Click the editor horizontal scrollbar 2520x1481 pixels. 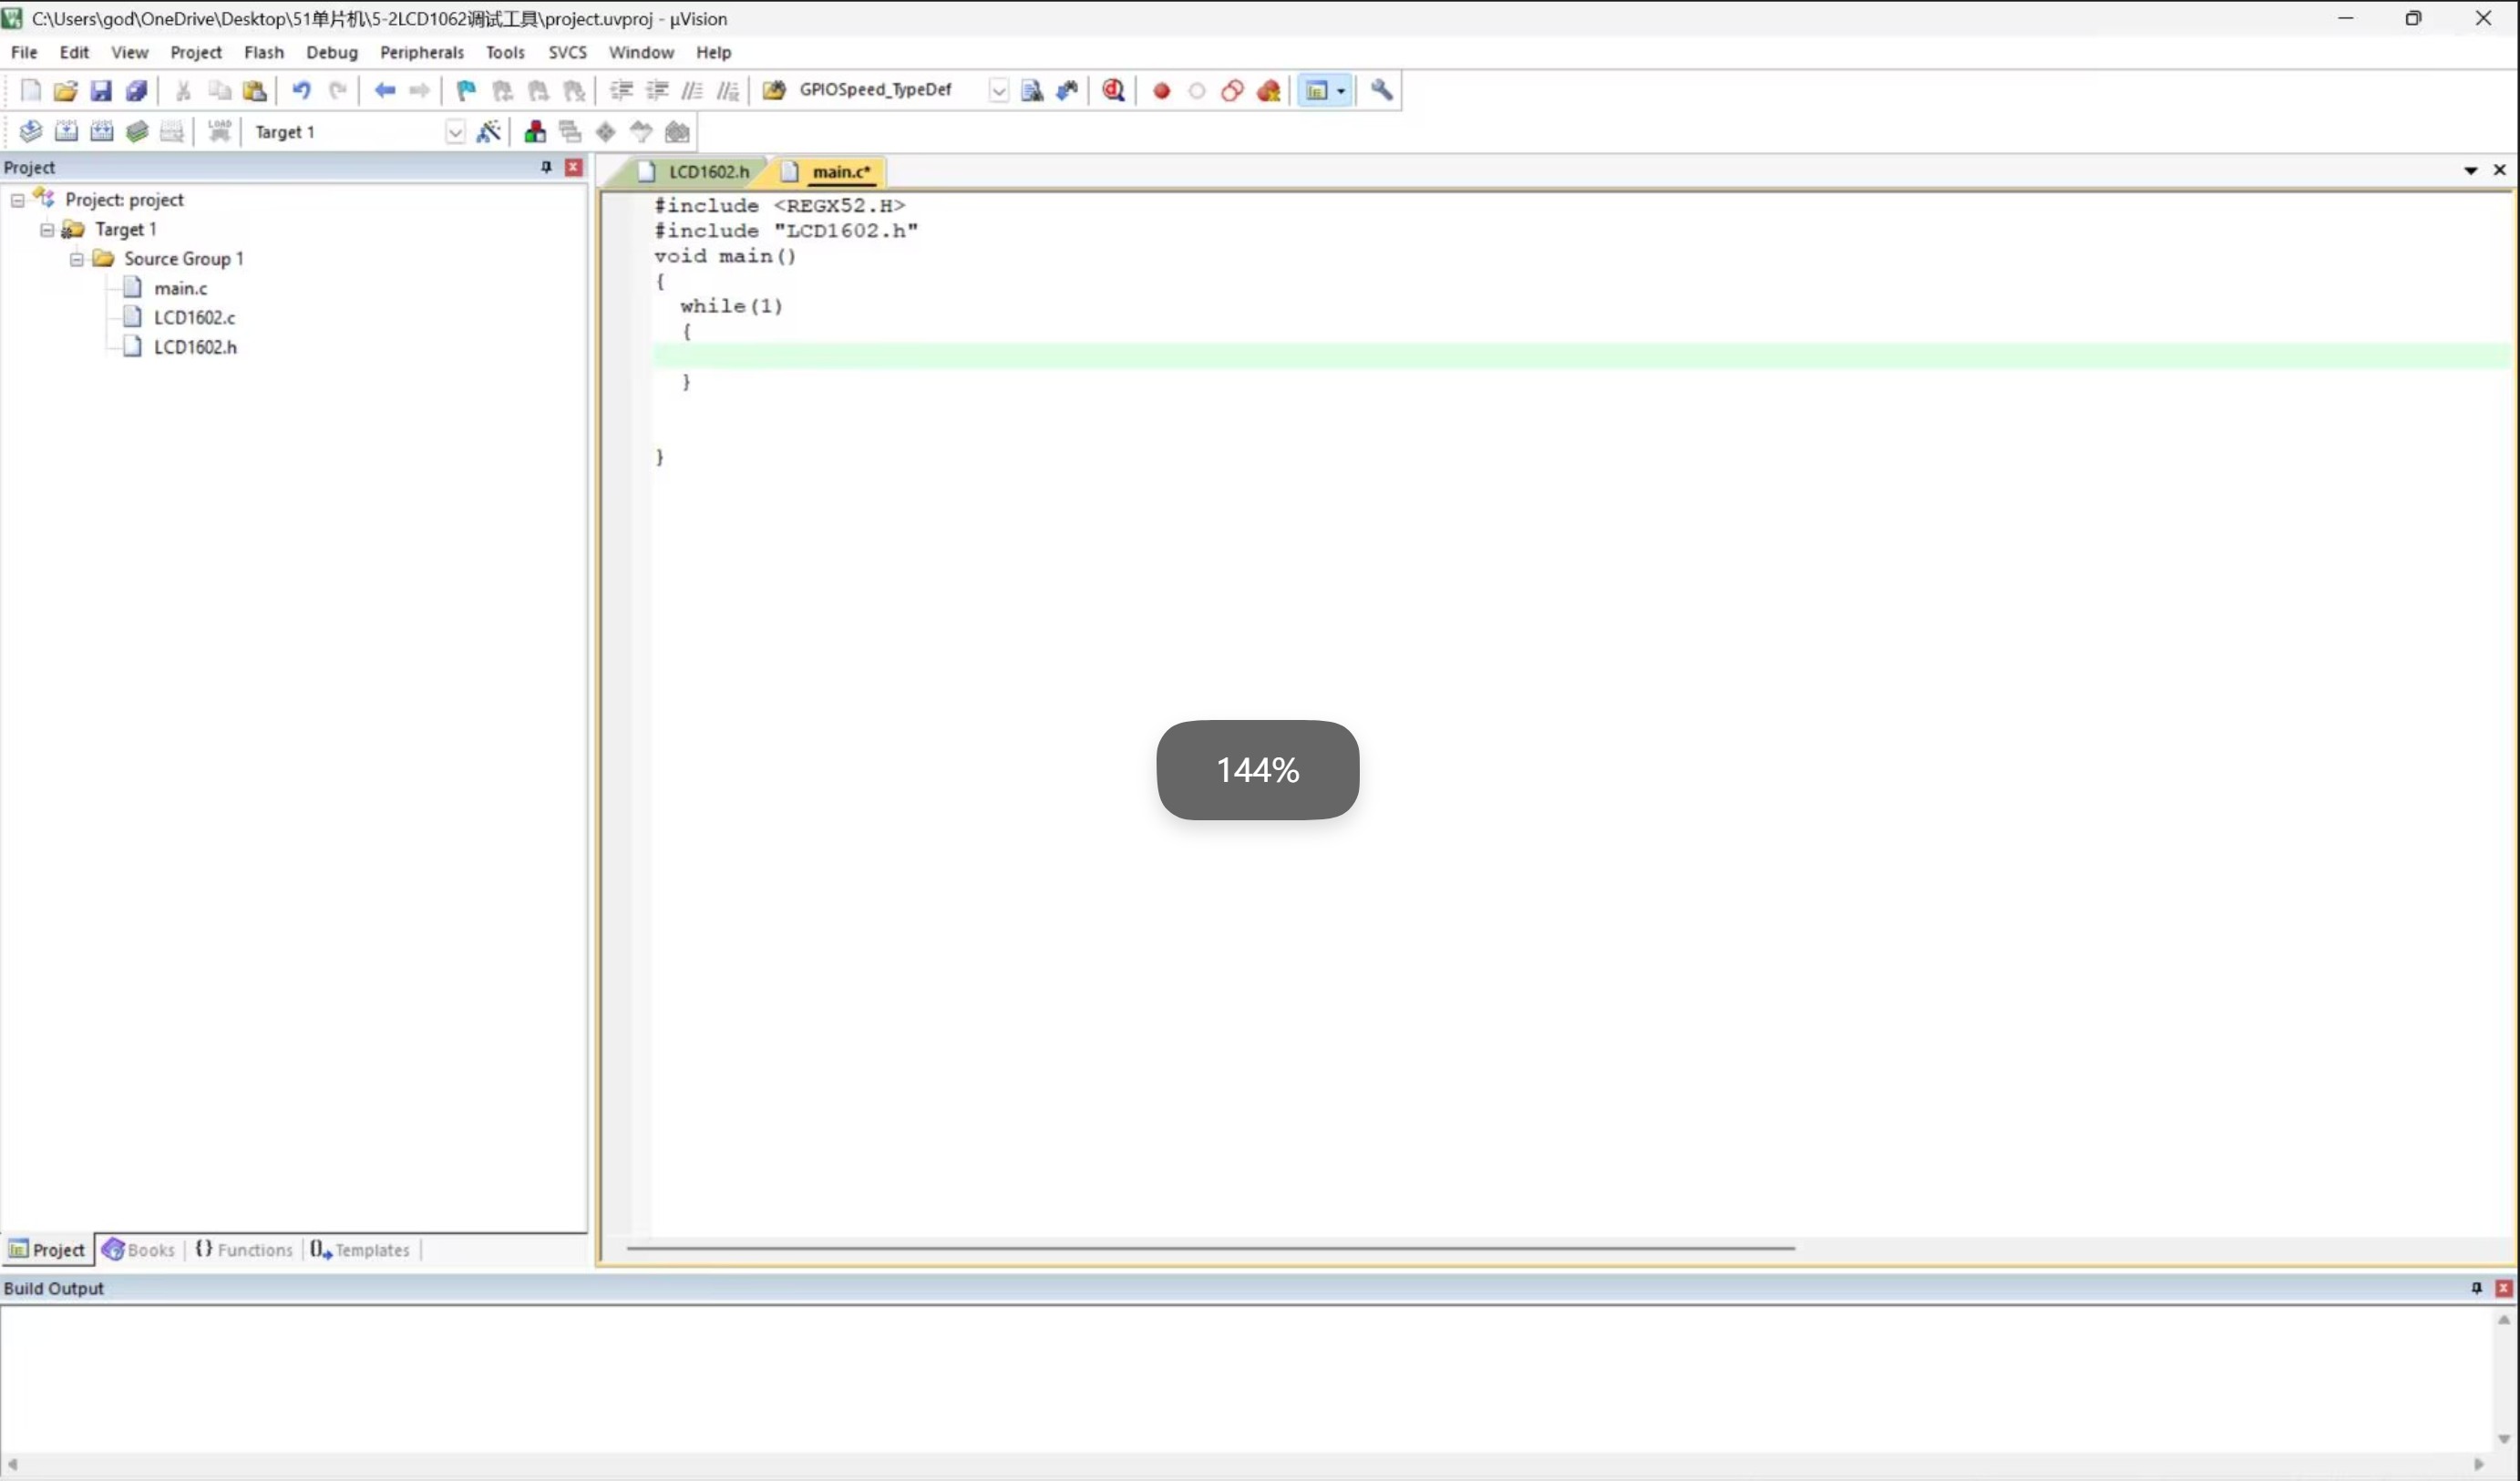(1210, 1248)
